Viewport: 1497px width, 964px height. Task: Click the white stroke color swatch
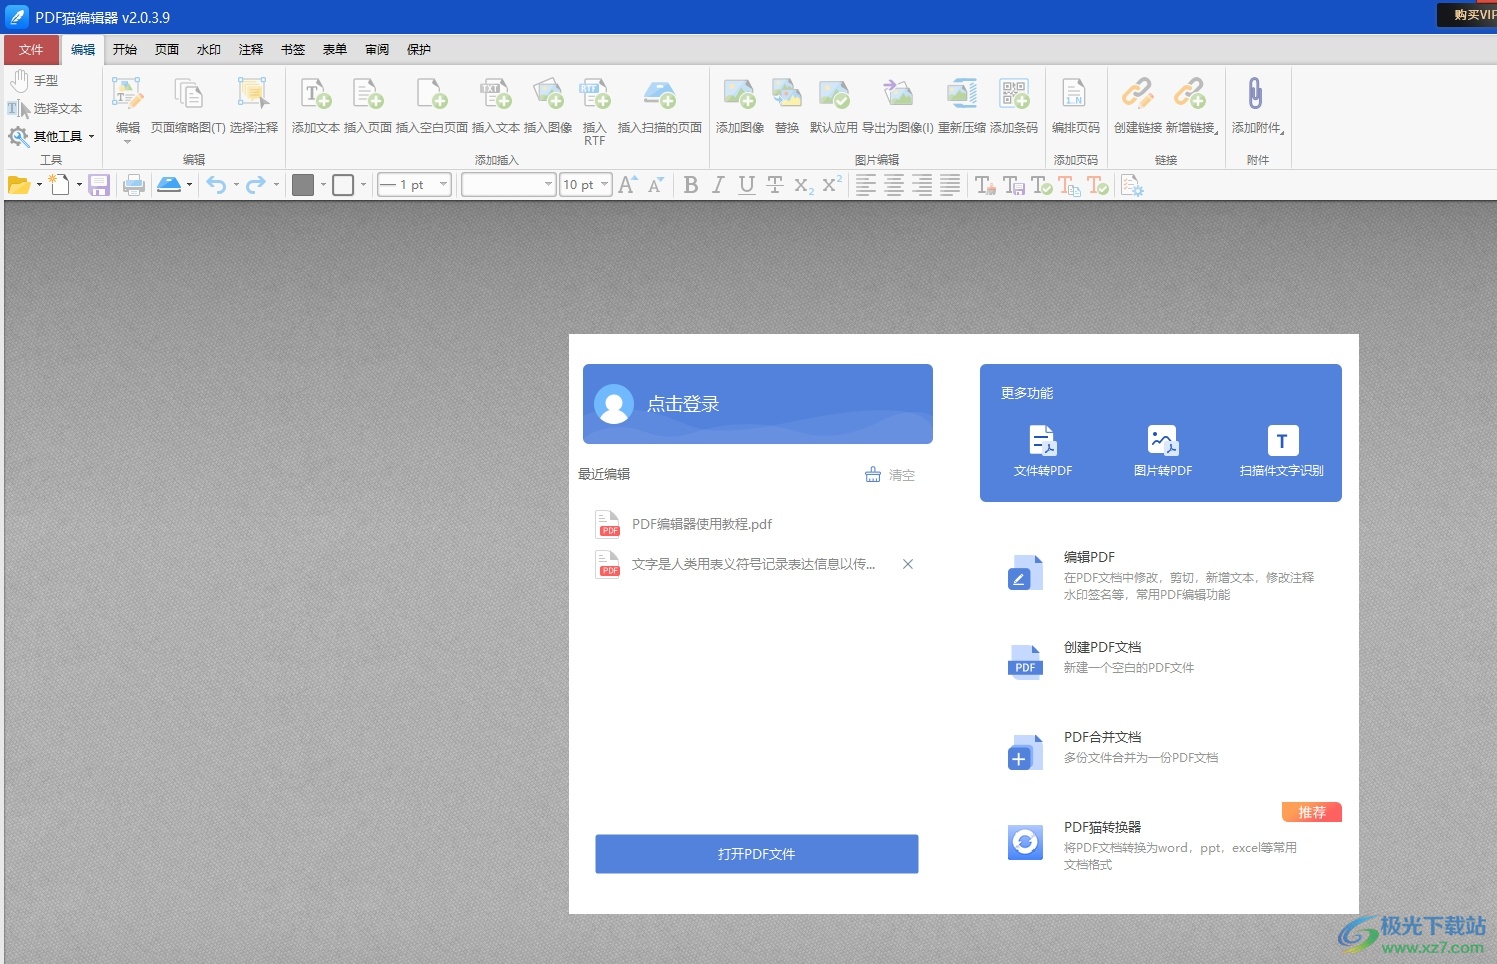(x=343, y=185)
